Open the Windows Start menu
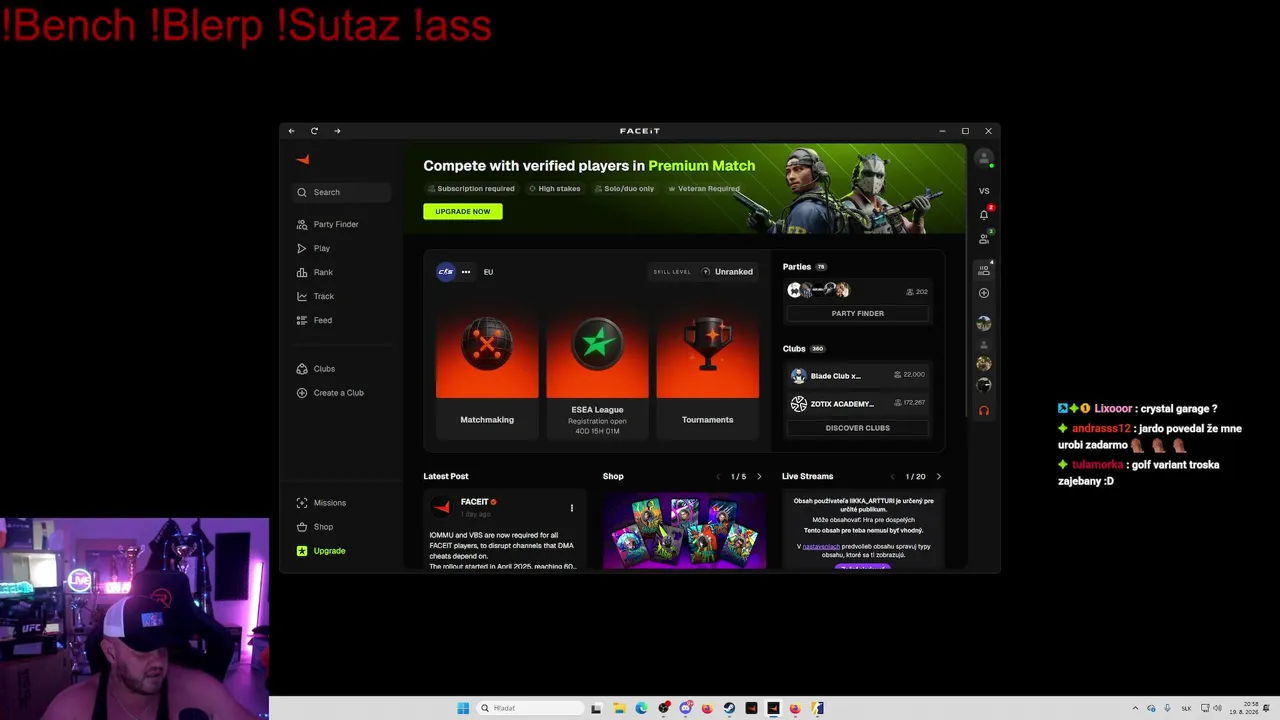This screenshot has width=1280, height=720. [463, 708]
